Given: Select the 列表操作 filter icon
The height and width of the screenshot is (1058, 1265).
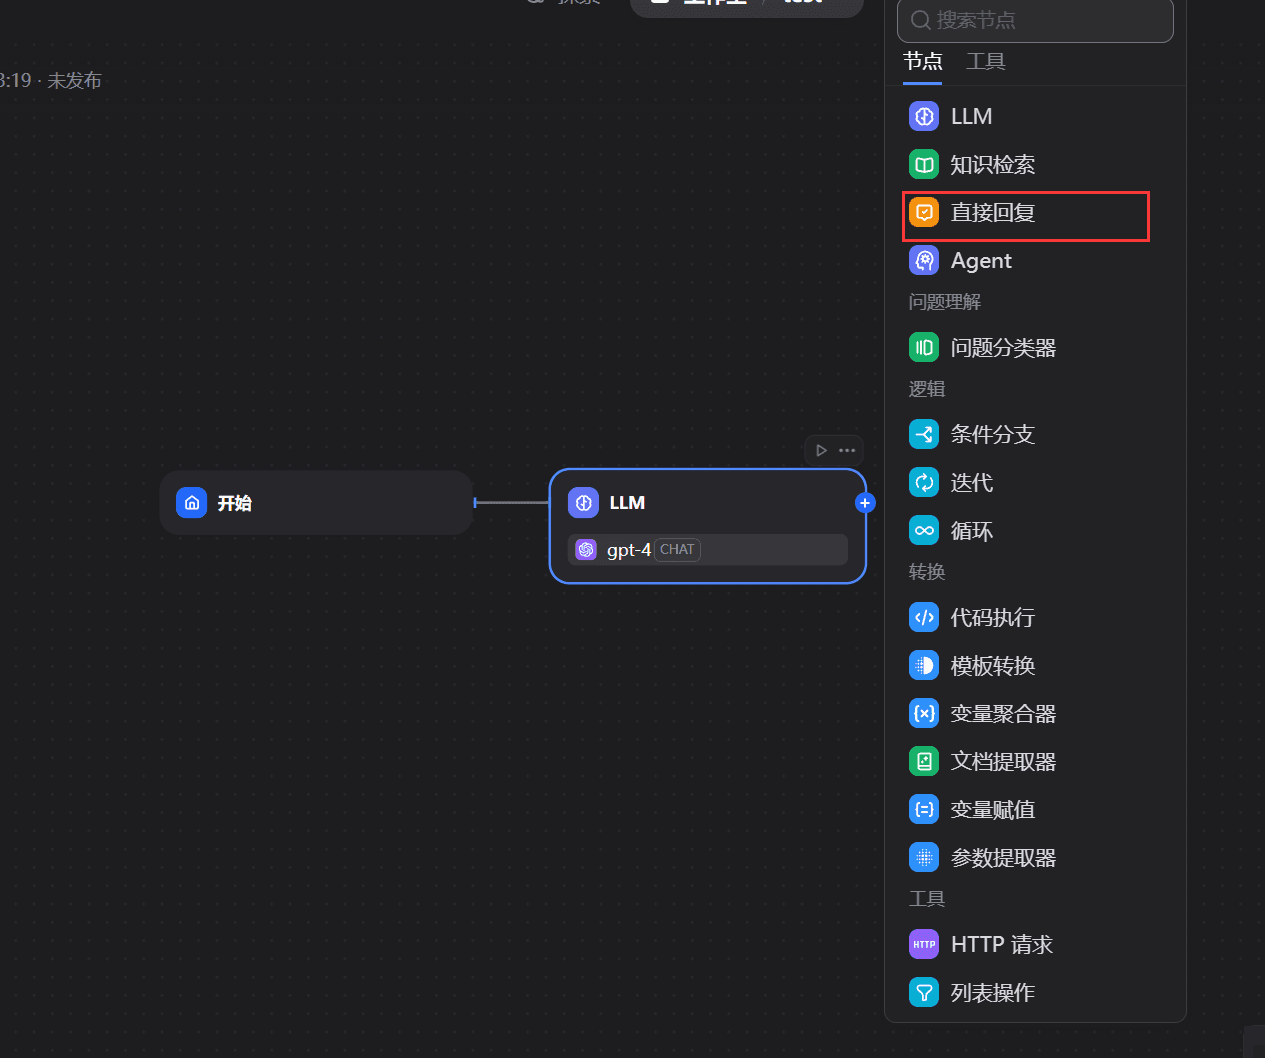Looking at the screenshot, I should point(924,993).
